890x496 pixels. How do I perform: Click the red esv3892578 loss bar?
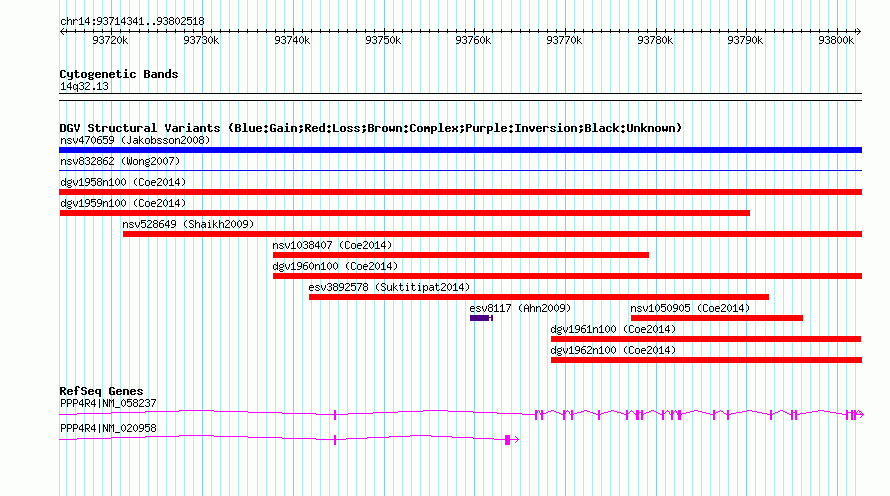pos(539,297)
